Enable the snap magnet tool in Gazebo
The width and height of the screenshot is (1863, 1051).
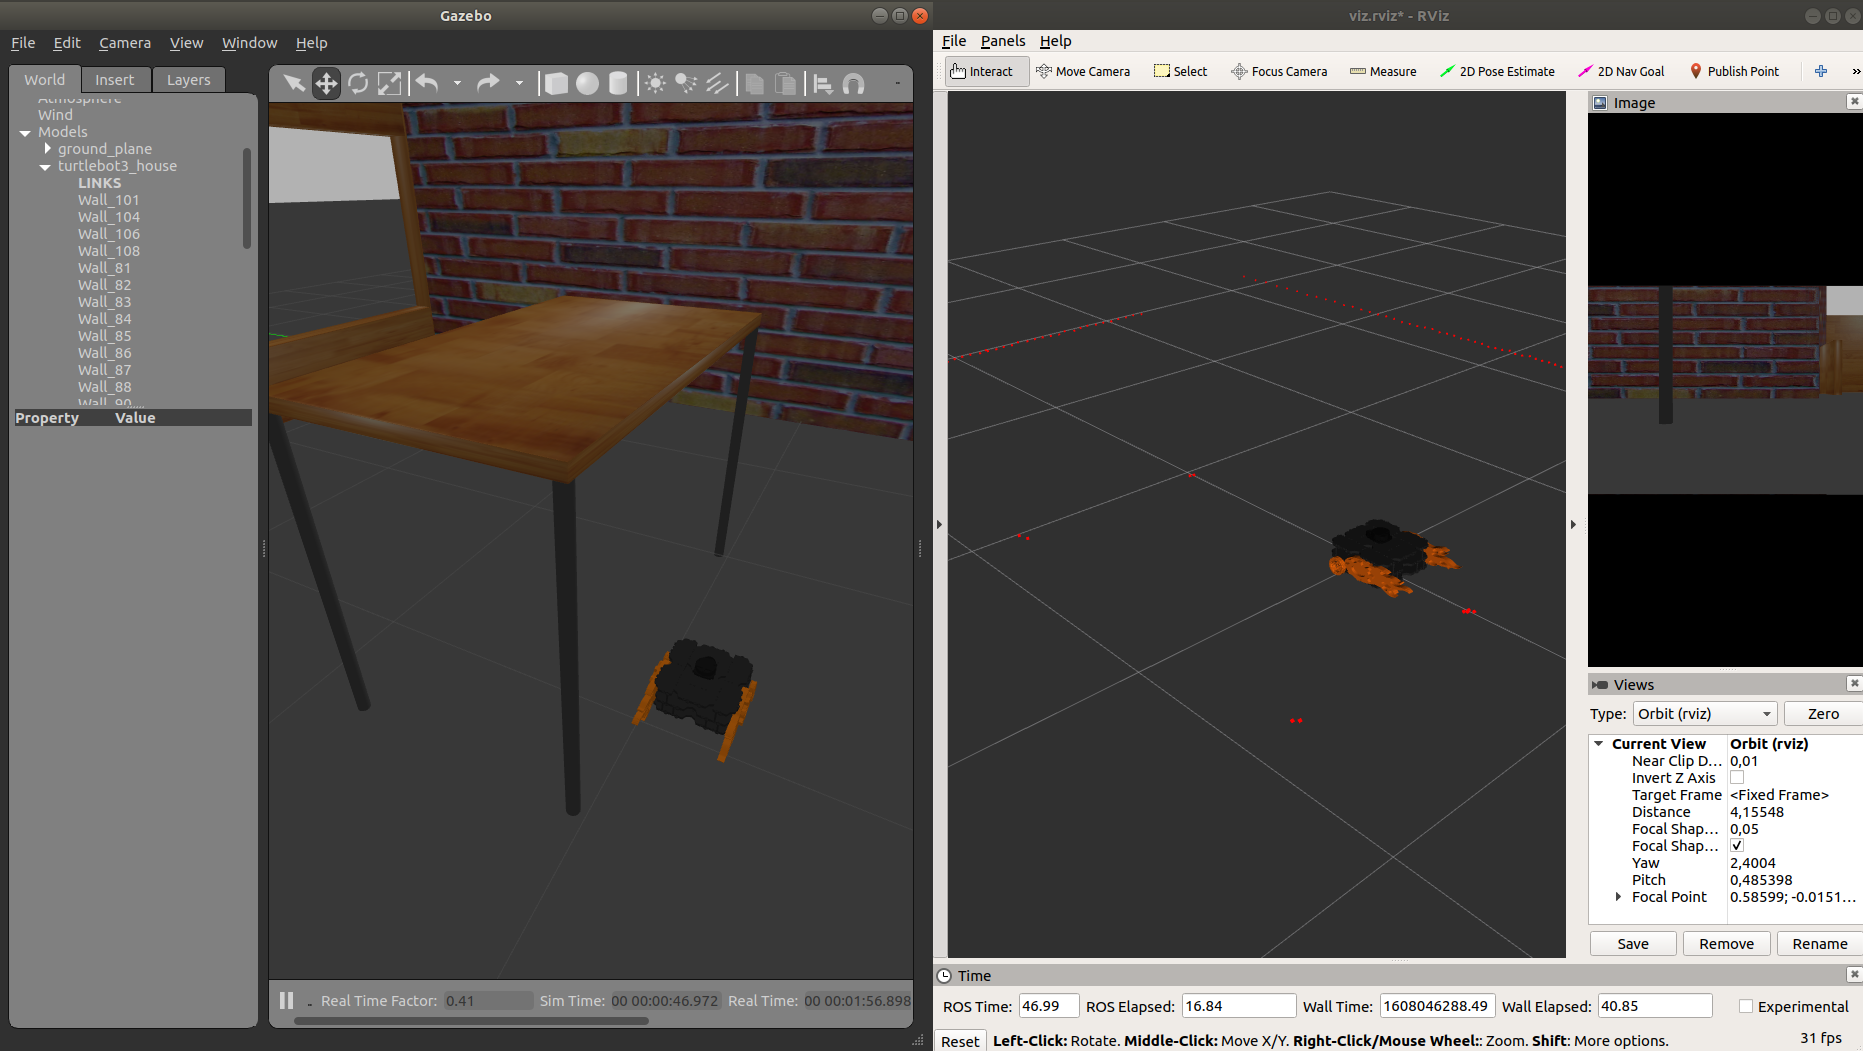coord(854,83)
